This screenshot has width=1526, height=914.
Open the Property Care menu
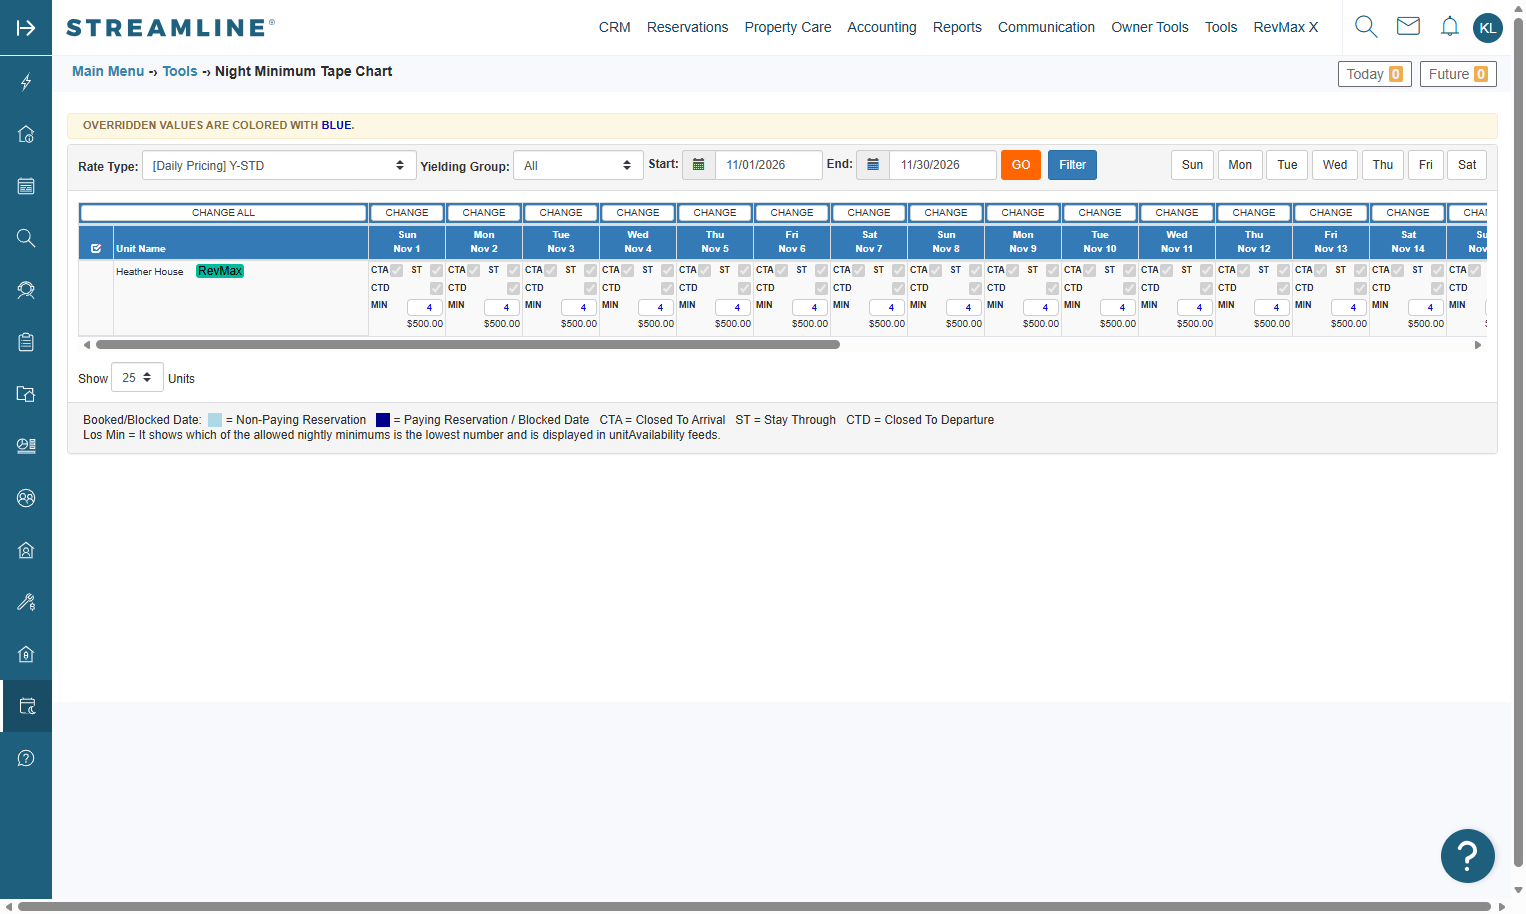[x=788, y=27]
